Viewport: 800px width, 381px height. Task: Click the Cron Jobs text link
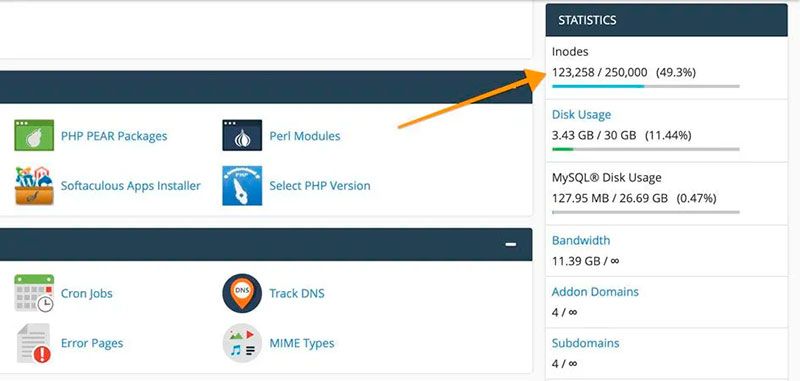[86, 294]
